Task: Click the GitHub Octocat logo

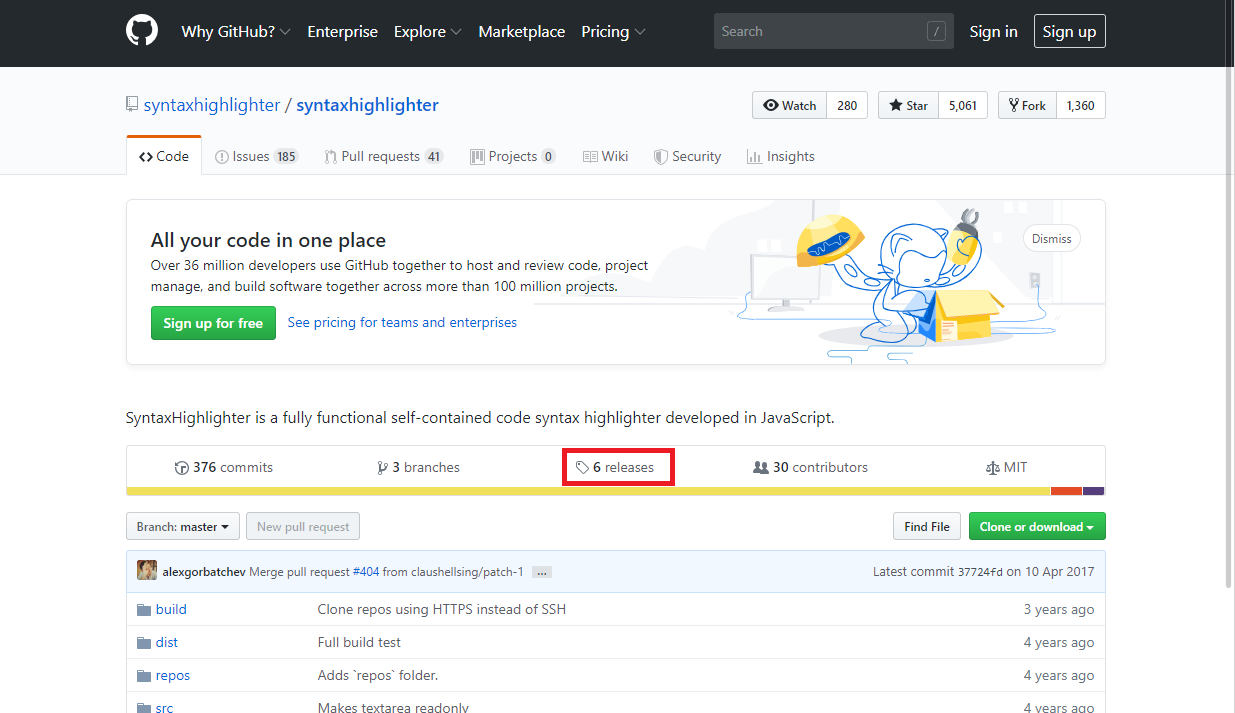Action: coord(142,31)
